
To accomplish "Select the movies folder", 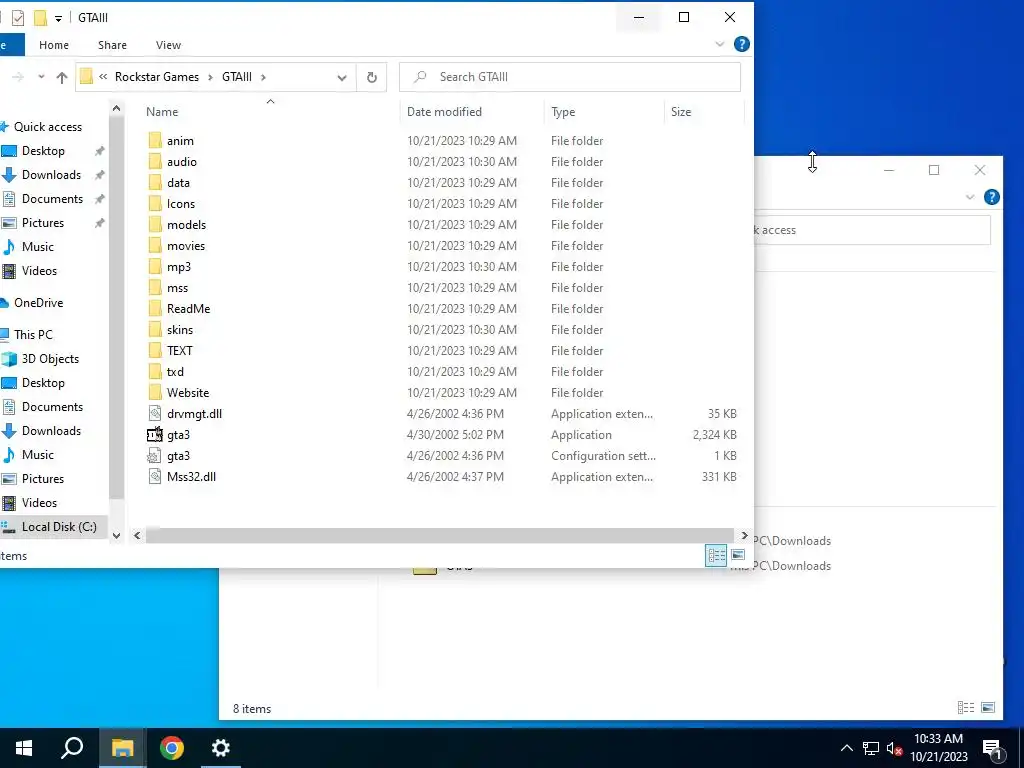I will [x=185, y=246].
